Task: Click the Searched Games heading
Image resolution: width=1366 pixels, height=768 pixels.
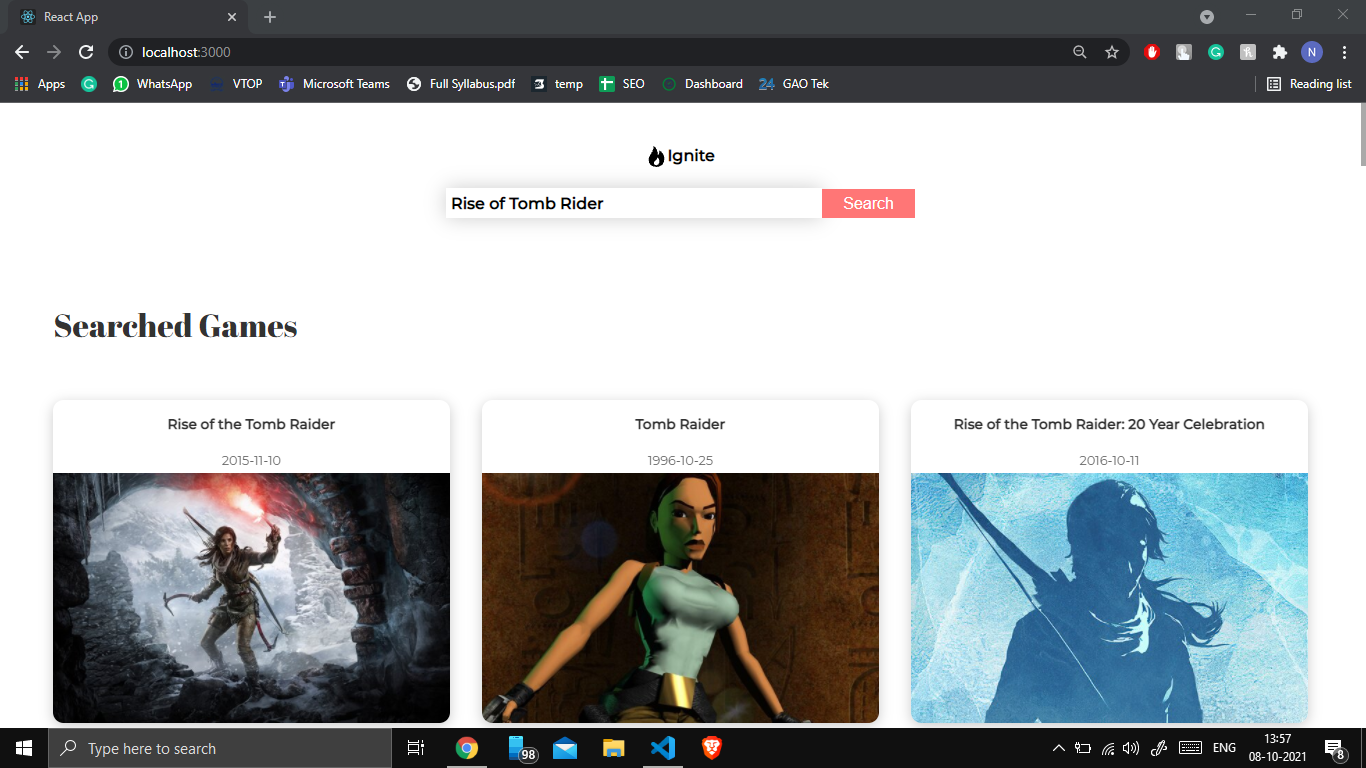Action: (176, 326)
